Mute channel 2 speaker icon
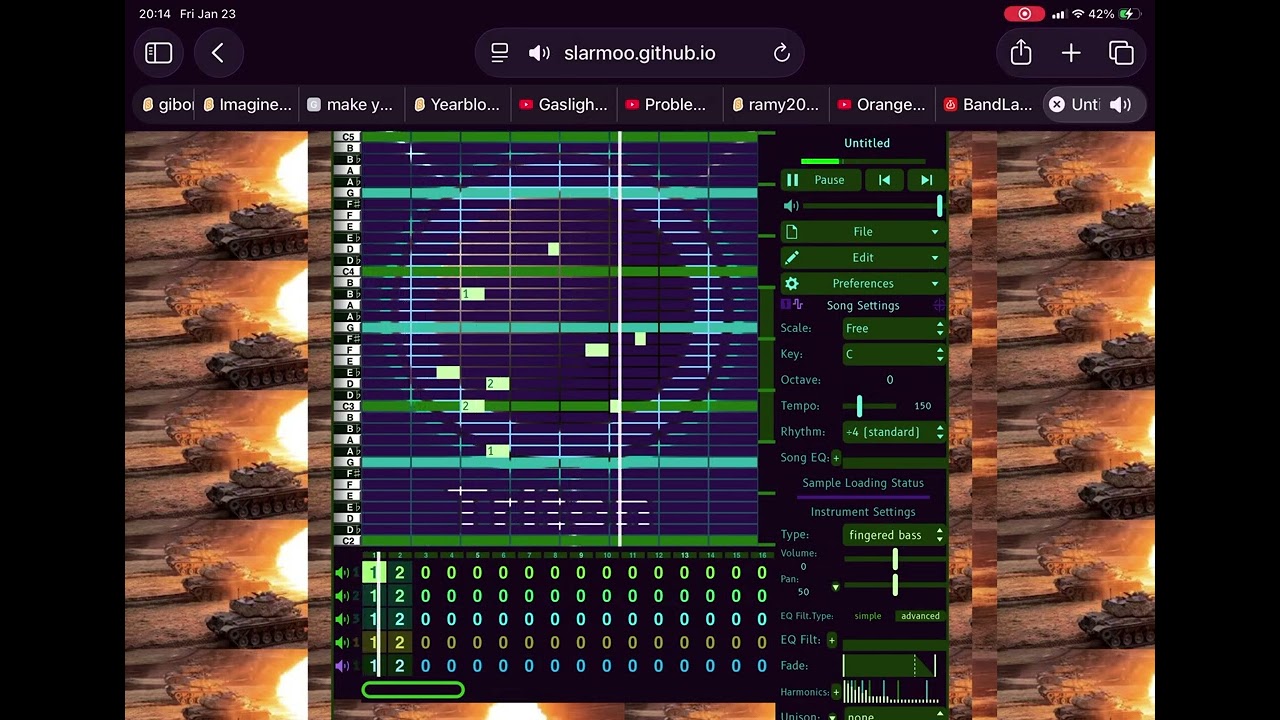This screenshot has width=1280, height=720. 342,596
